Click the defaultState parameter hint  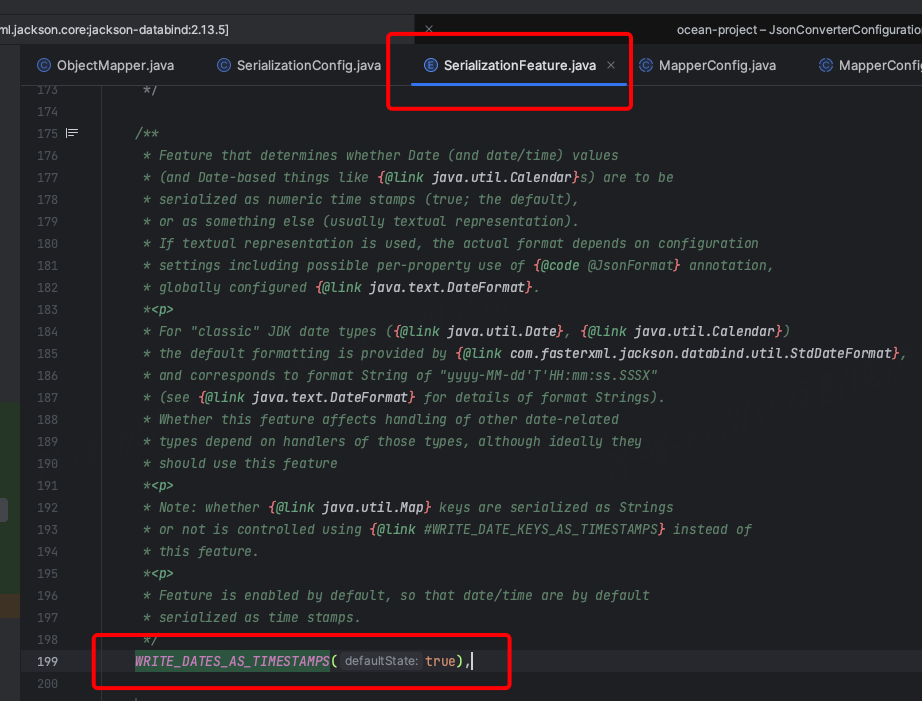(380, 661)
